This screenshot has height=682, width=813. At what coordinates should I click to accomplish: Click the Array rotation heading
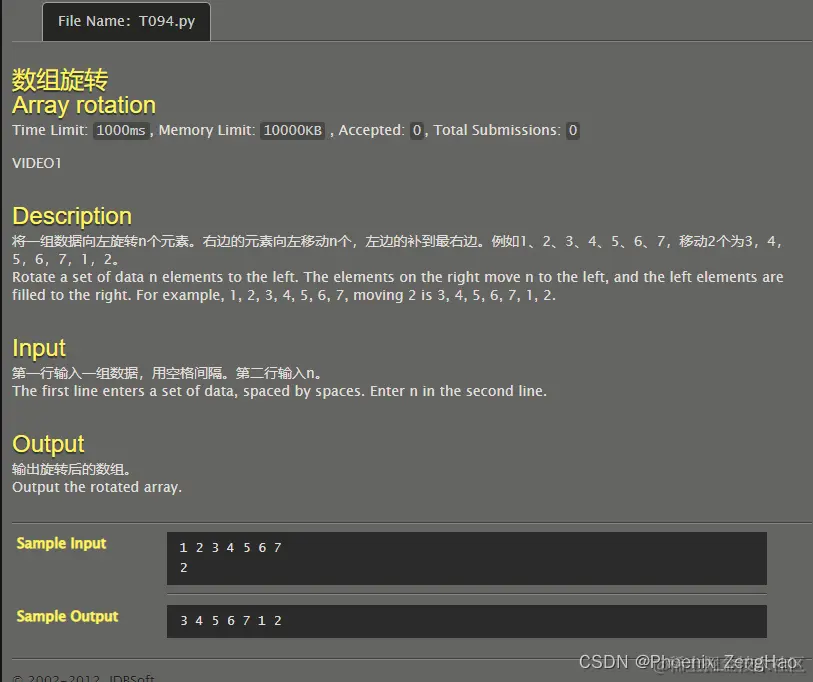pyautogui.click(x=84, y=105)
